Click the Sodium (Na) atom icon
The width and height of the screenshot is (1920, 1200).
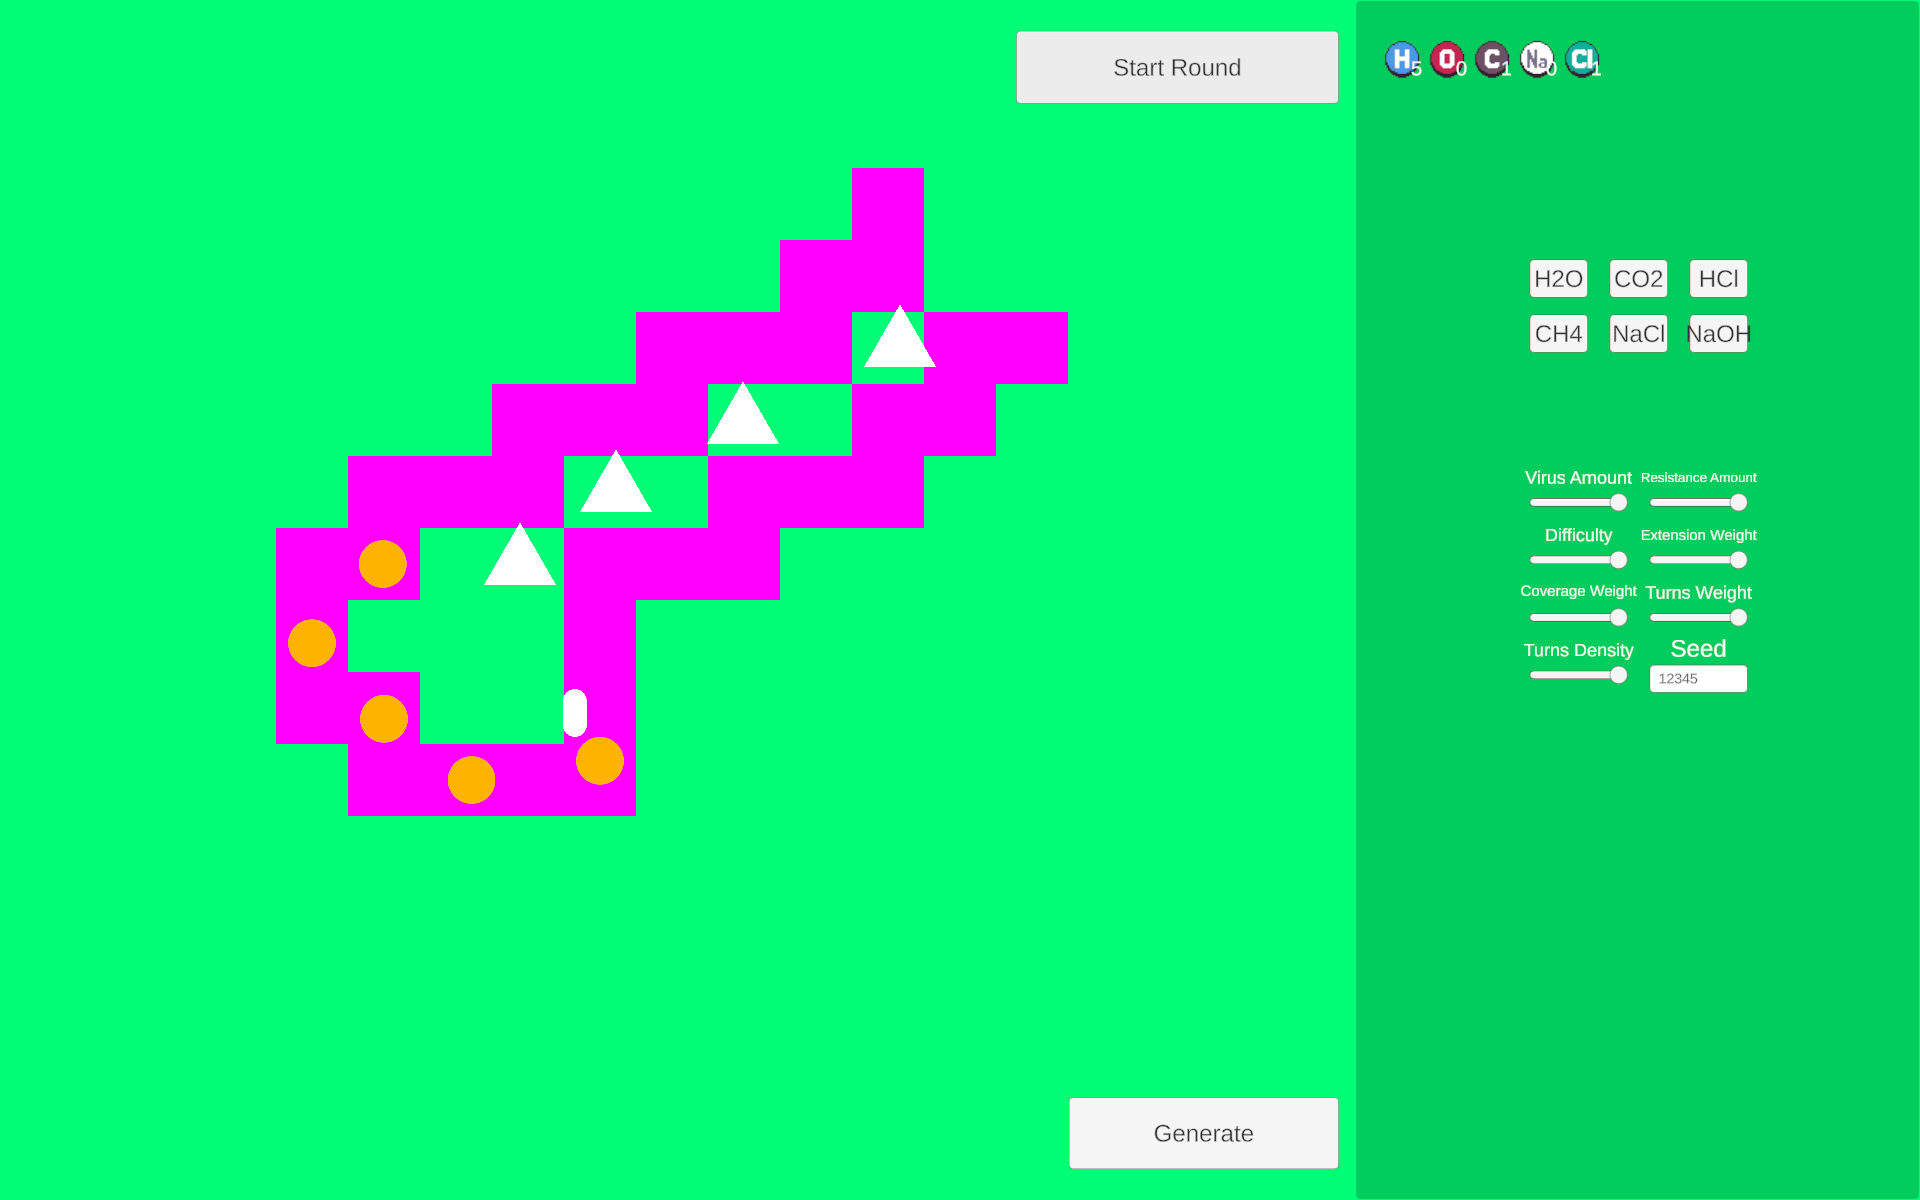1536,59
